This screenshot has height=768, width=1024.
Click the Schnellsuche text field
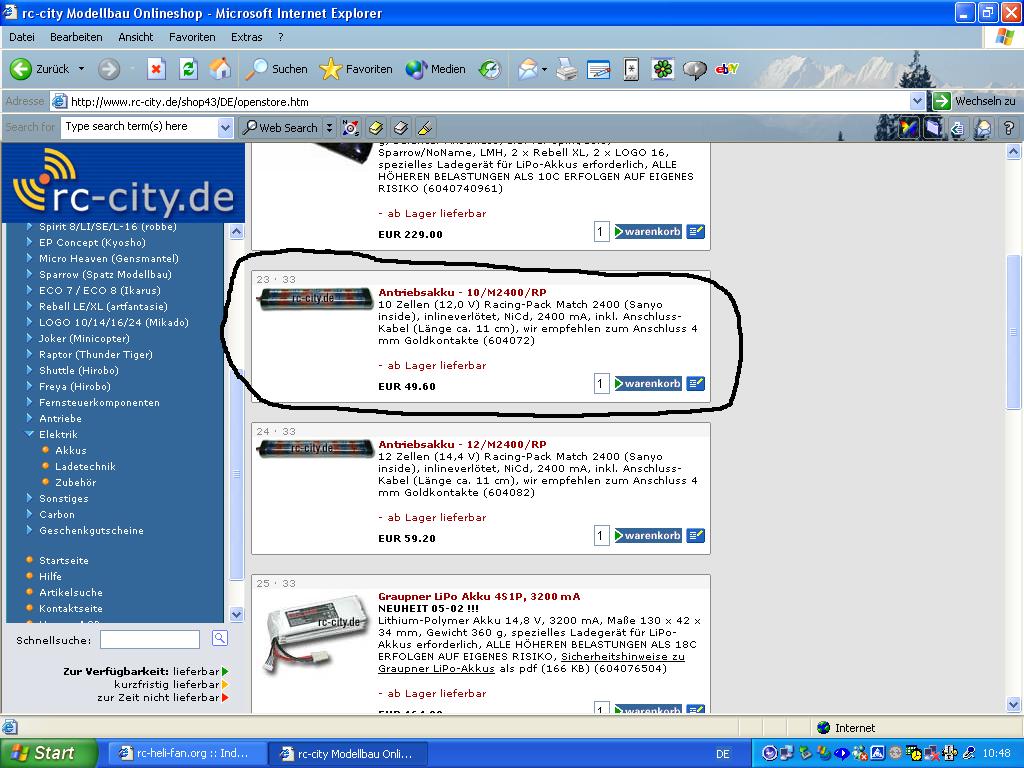pos(150,639)
